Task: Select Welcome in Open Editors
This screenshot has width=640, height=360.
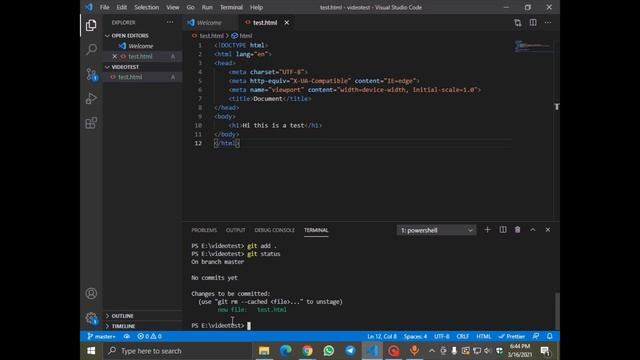Action: [x=142, y=46]
